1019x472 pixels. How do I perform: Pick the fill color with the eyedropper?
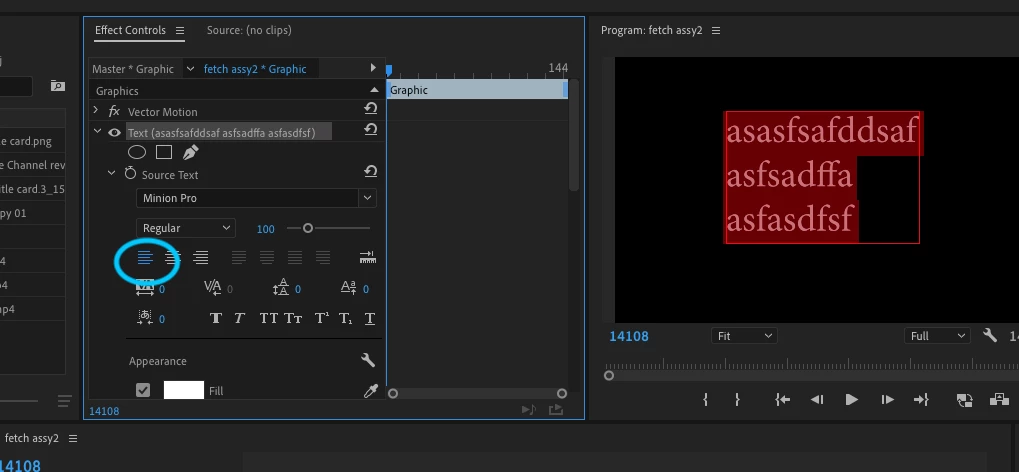point(370,391)
